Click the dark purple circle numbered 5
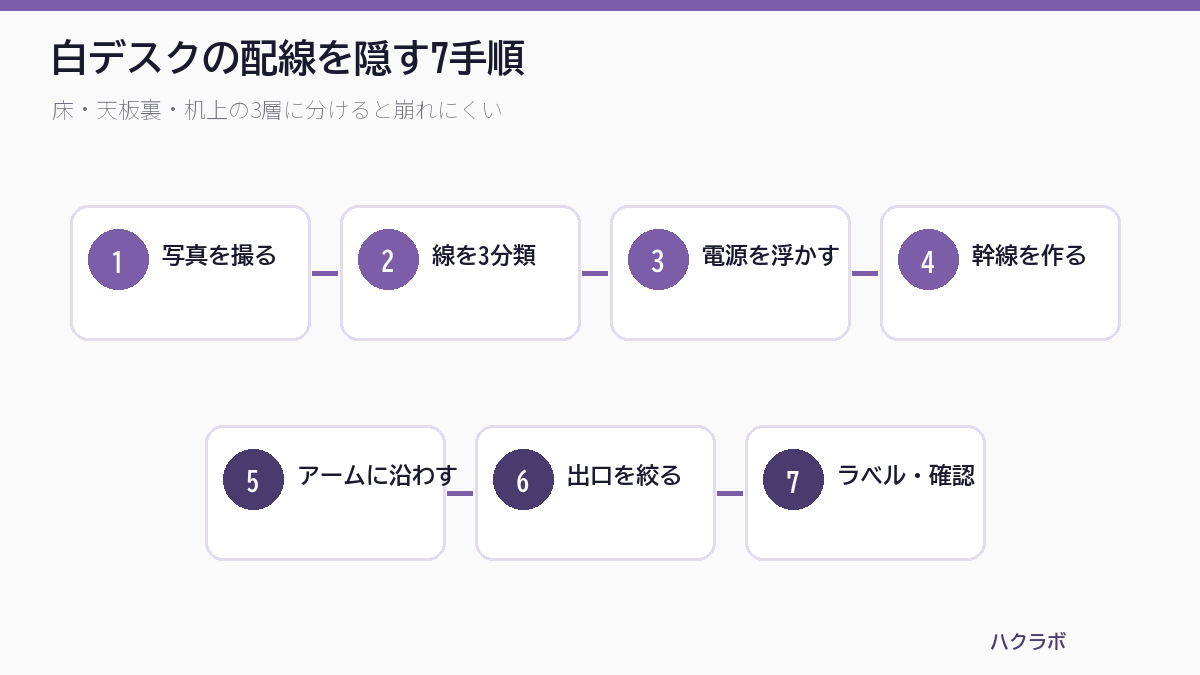The image size is (1200, 675). tap(253, 480)
